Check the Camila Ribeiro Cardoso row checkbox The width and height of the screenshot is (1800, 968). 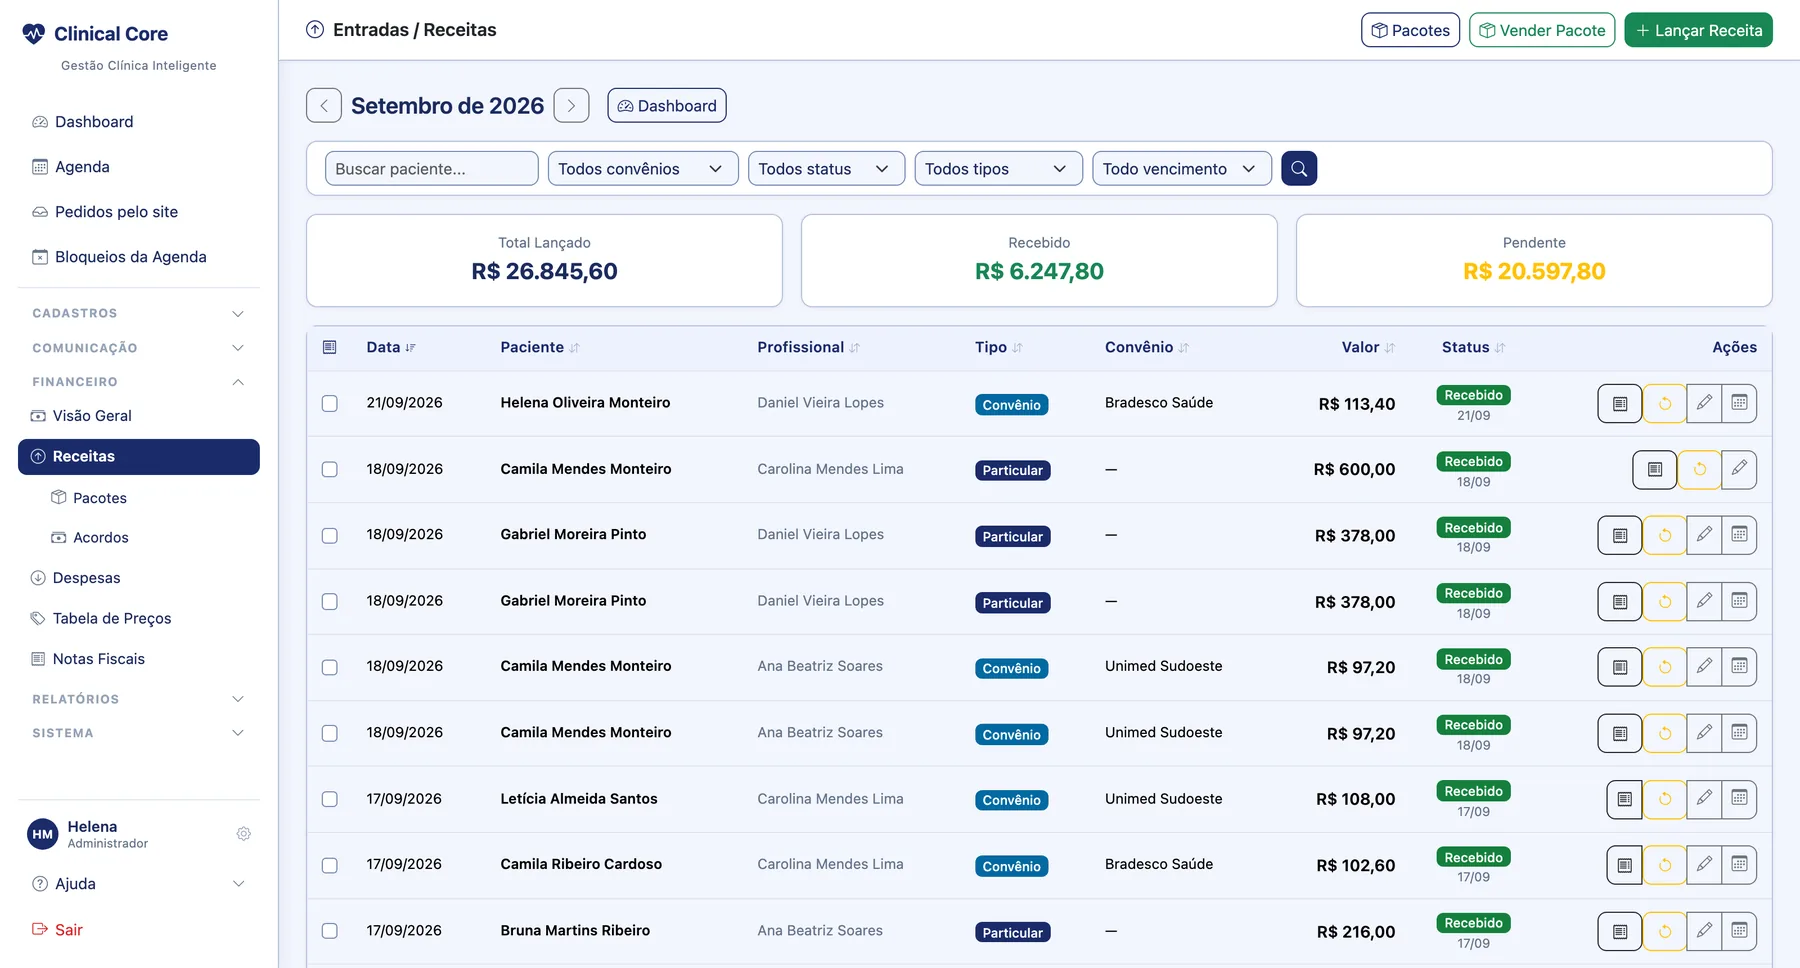pyautogui.click(x=330, y=865)
